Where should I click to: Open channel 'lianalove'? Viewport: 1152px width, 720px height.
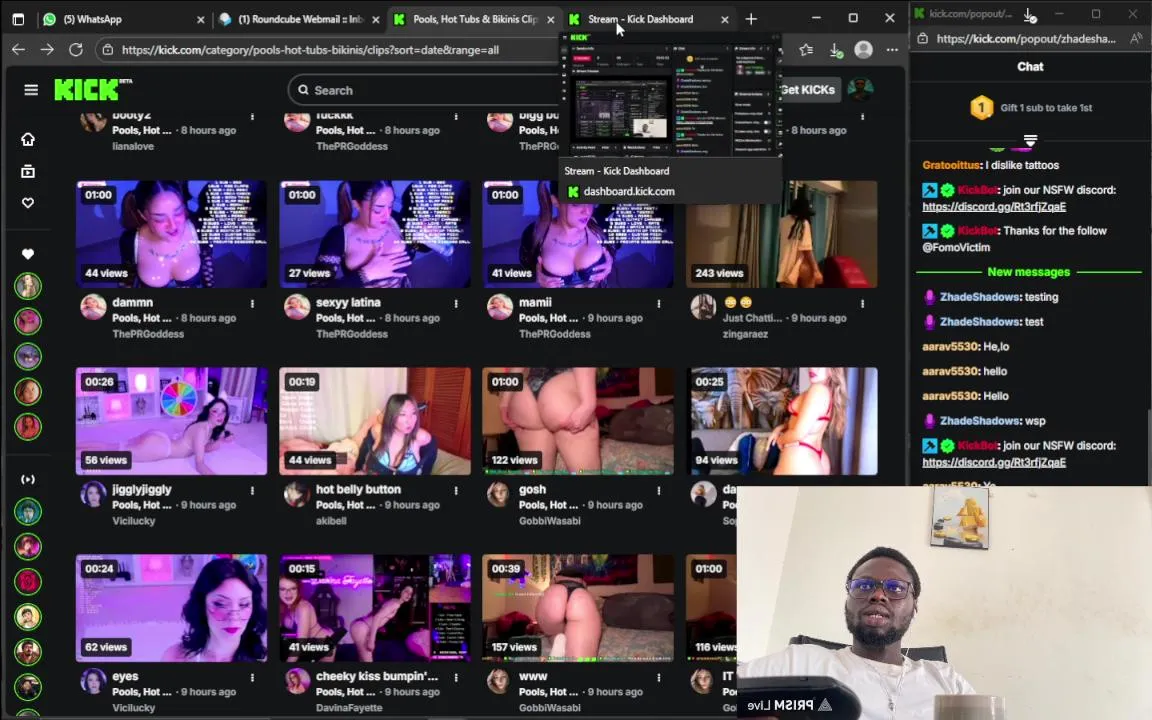pyautogui.click(x=133, y=146)
